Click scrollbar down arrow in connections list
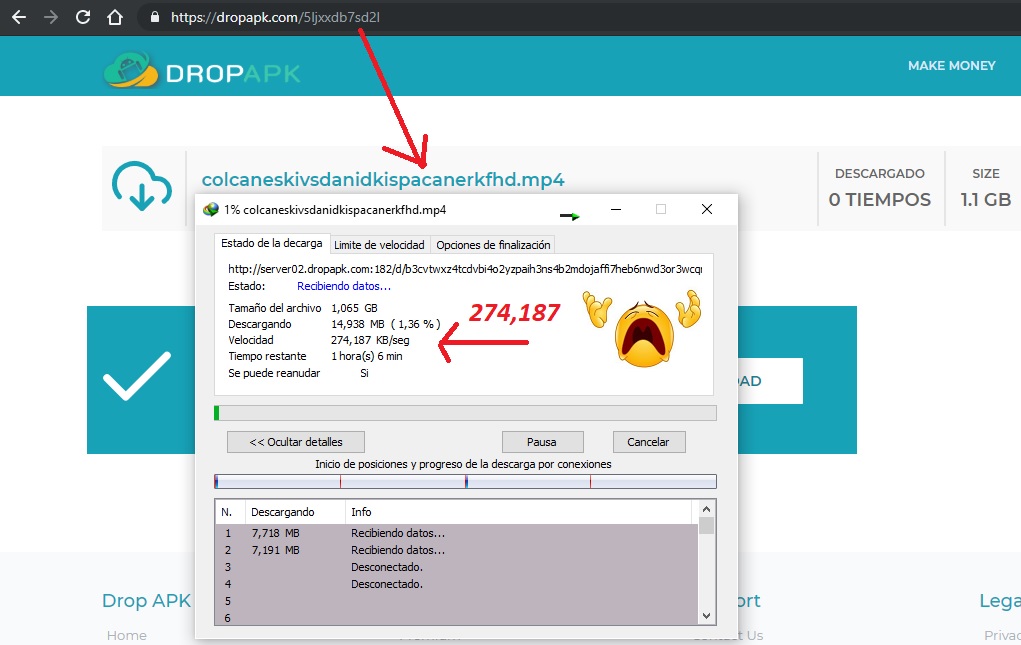The width and height of the screenshot is (1021, 645). (x=706, y=616)
